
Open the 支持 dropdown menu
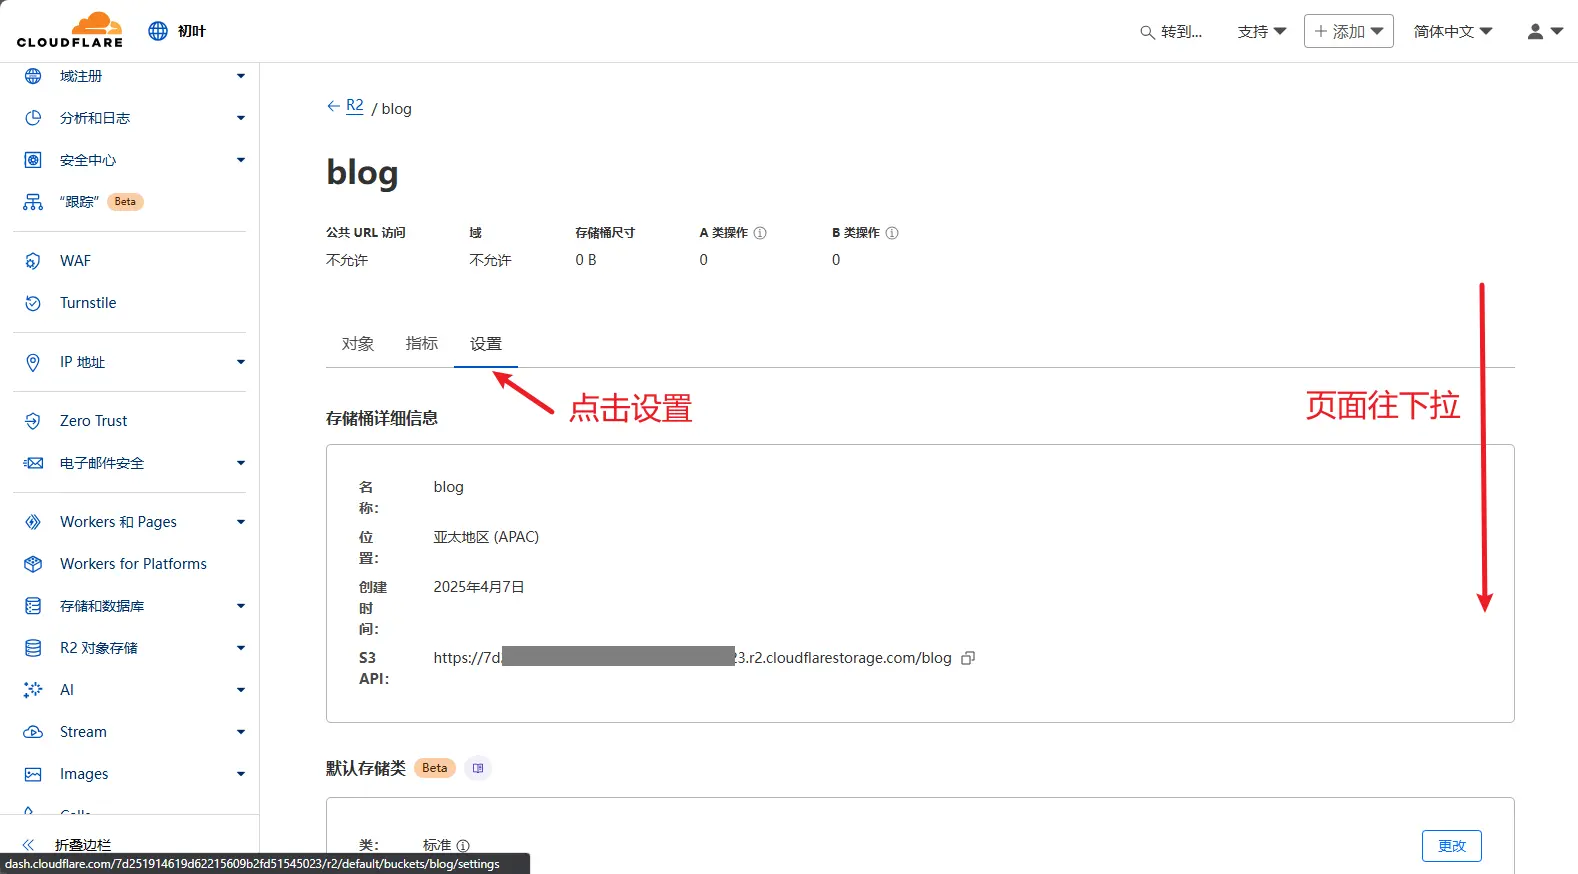point(1261,32)
